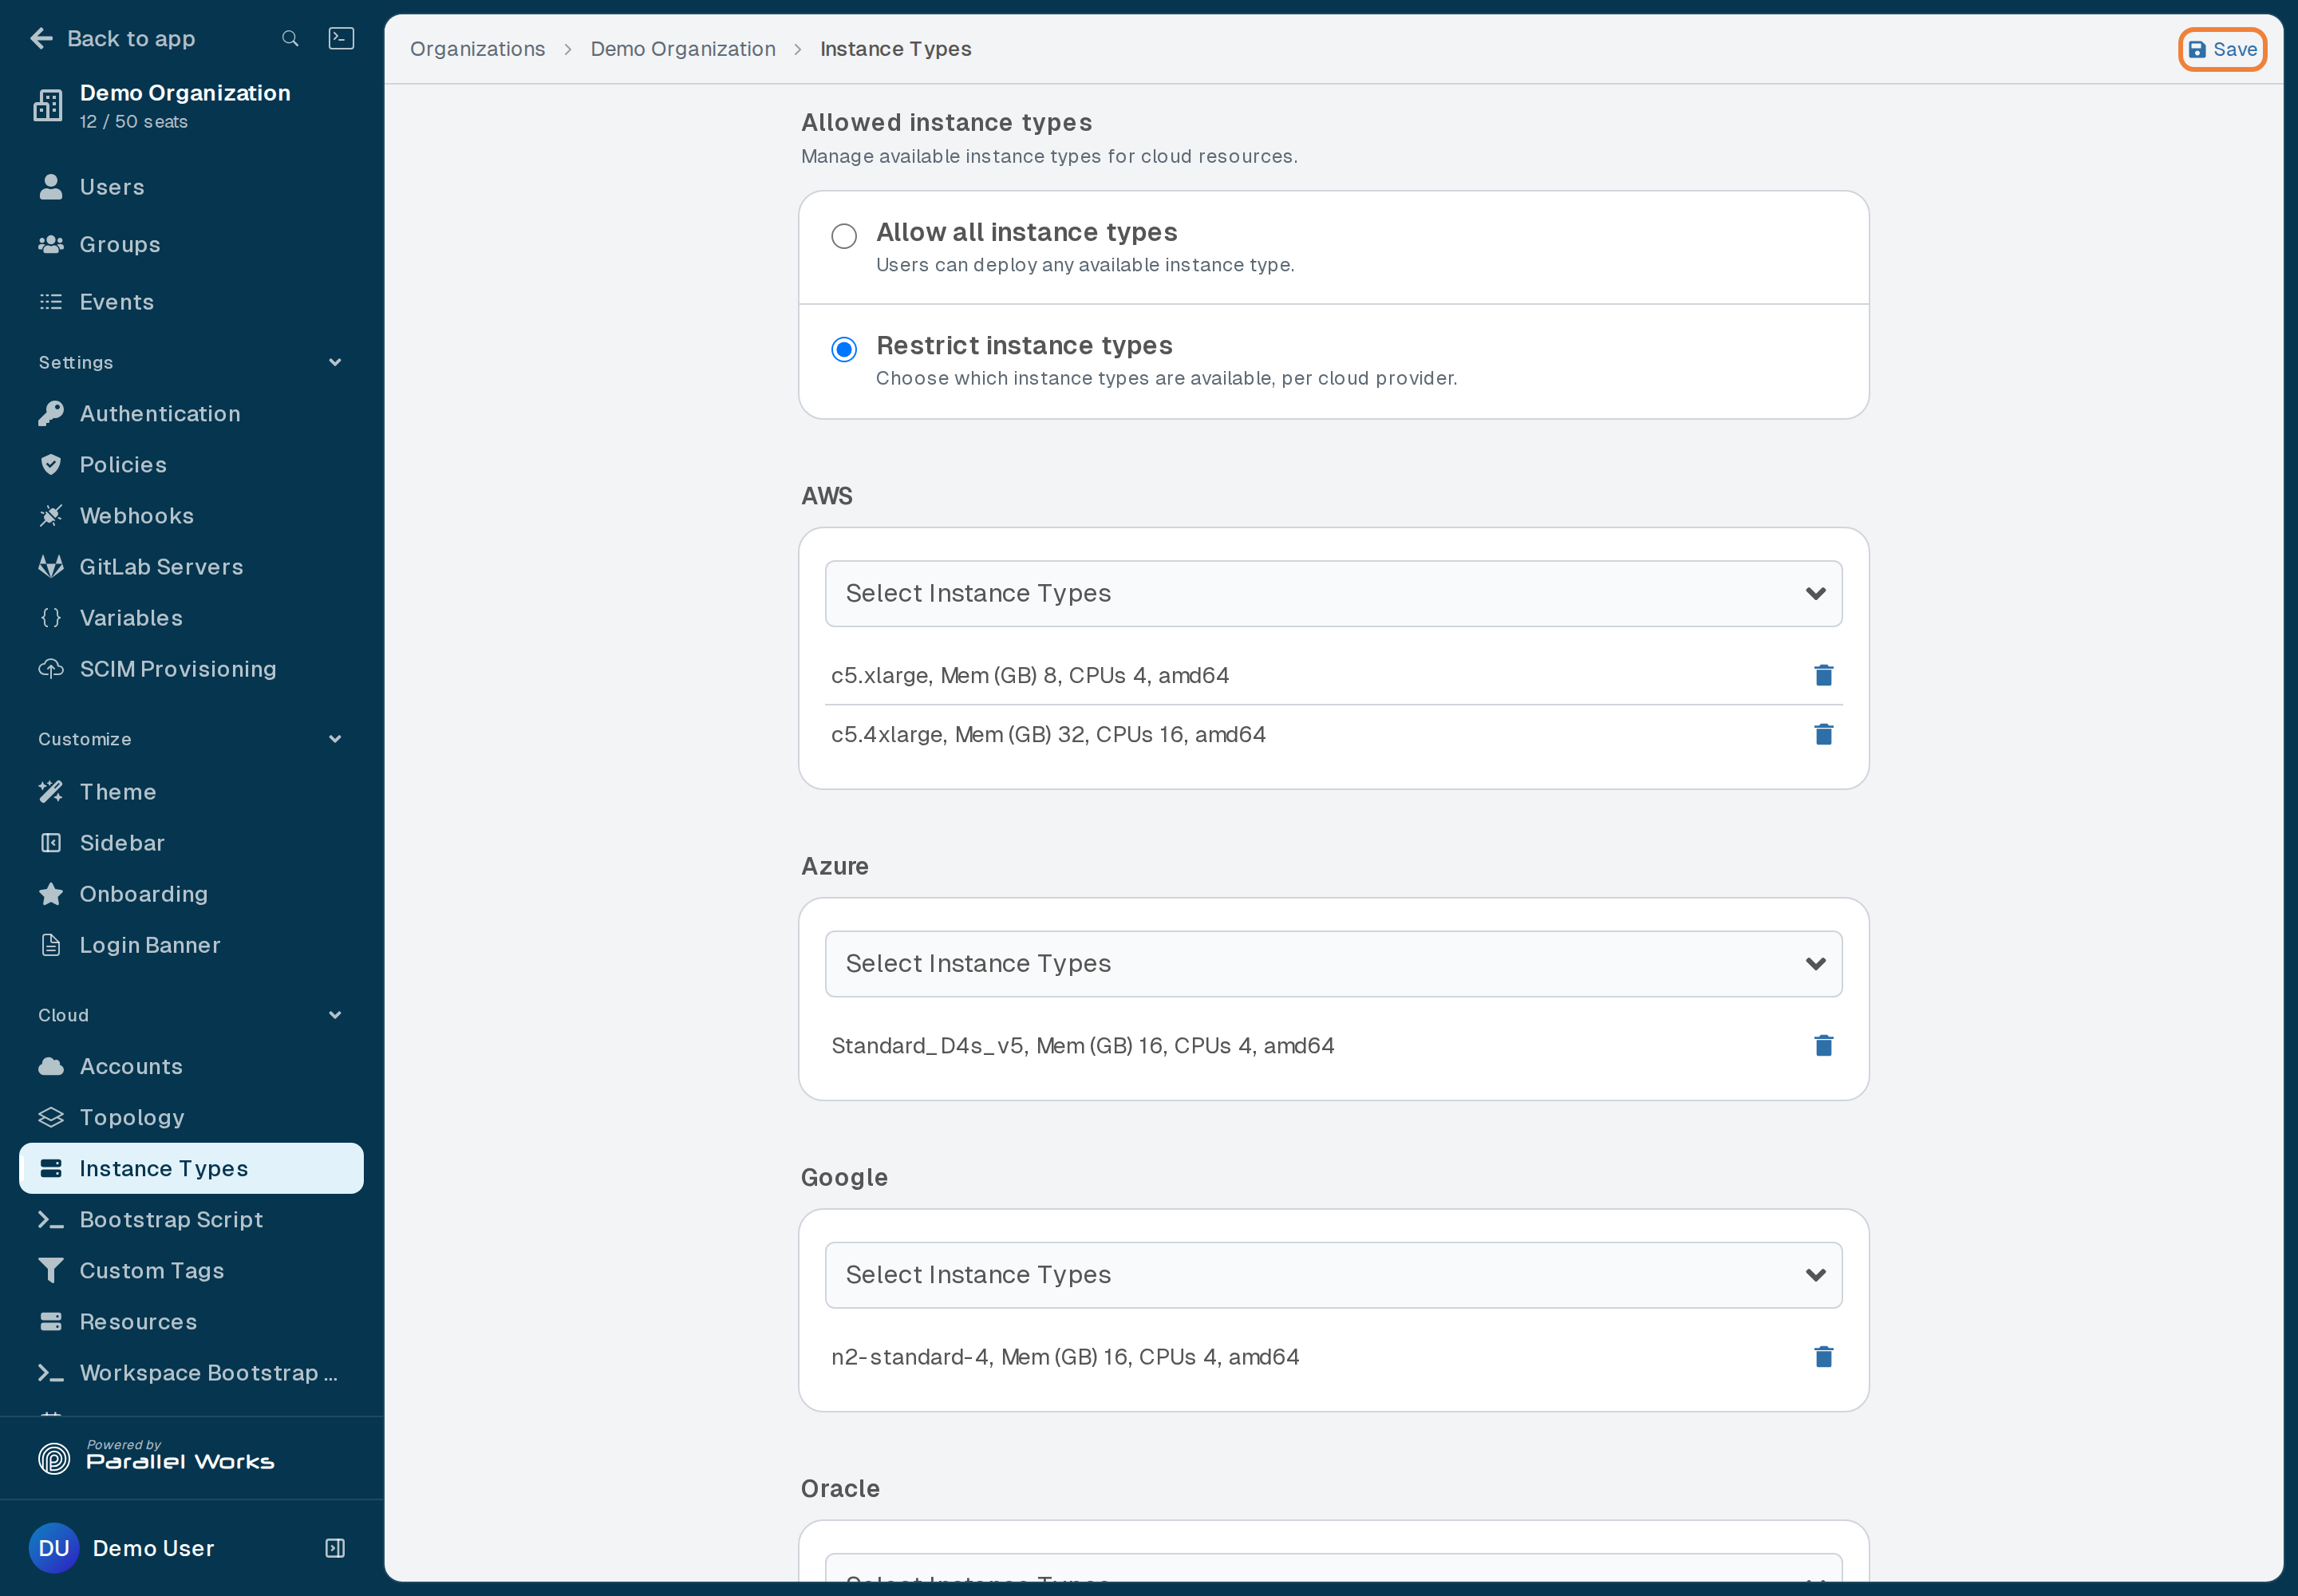2298x1596 pixels.
Task: Click the SCIM Provisioning cloud icon
Action: tap(51, 668)
